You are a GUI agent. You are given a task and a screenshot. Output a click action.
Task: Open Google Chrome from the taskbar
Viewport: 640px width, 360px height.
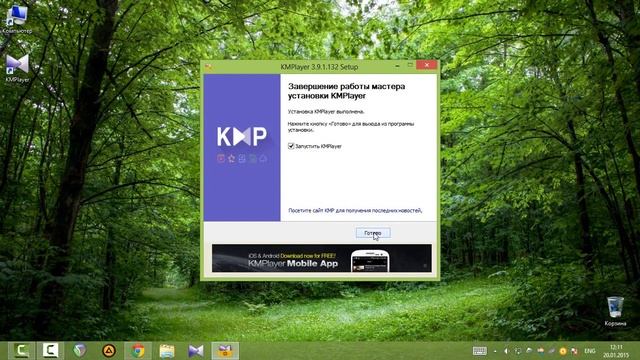[x=138, y=350]
